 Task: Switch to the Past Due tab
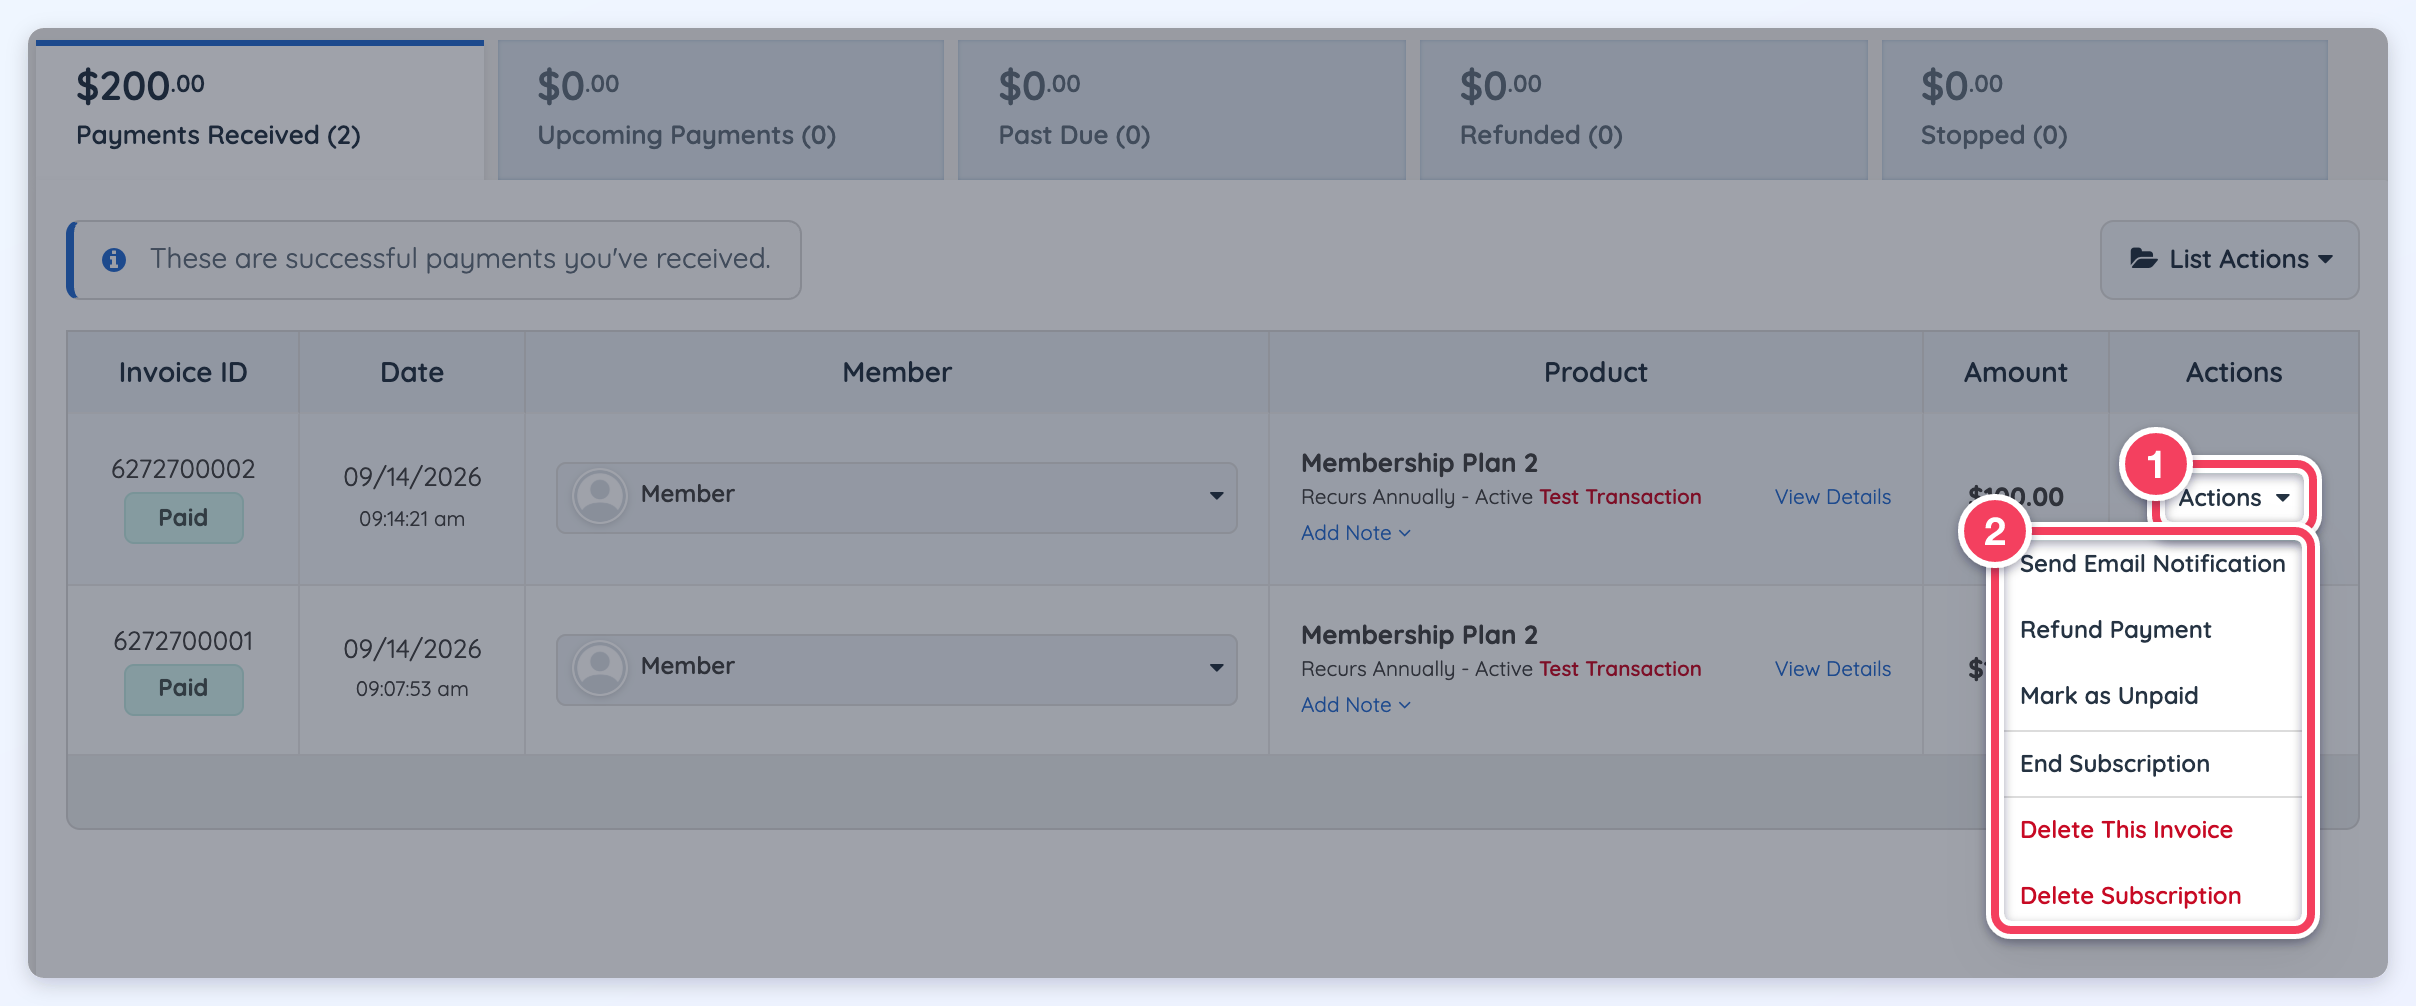pyautogui.click(x=1182, y=110)
